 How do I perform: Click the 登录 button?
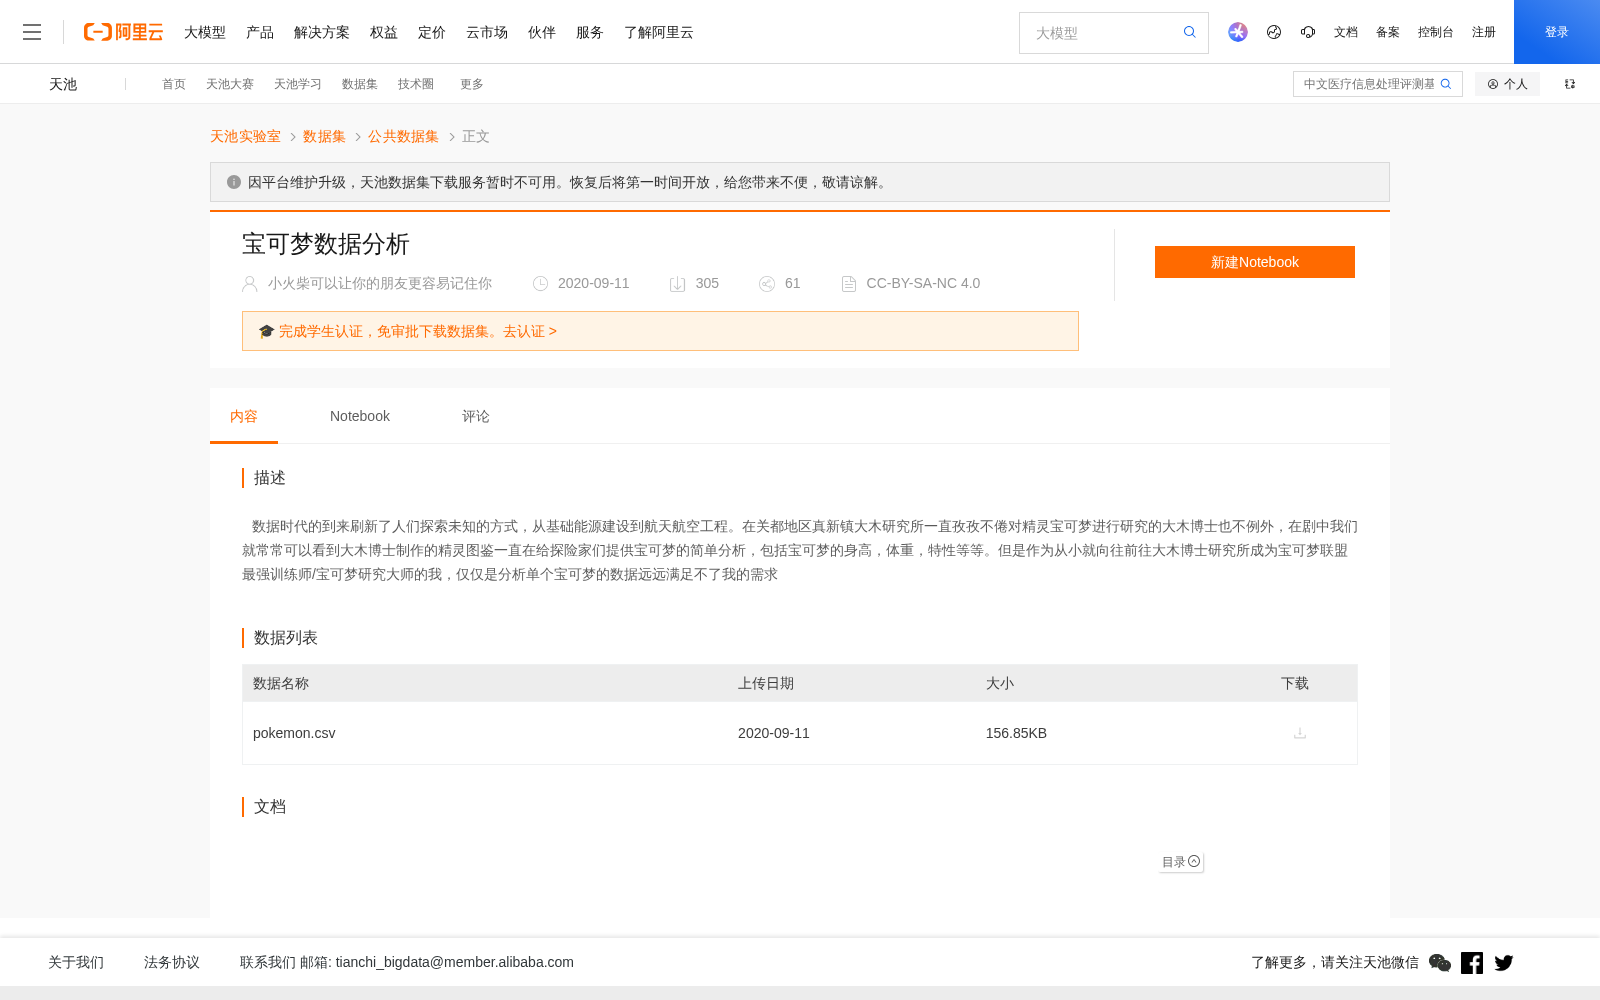(x=1557, y=32)
